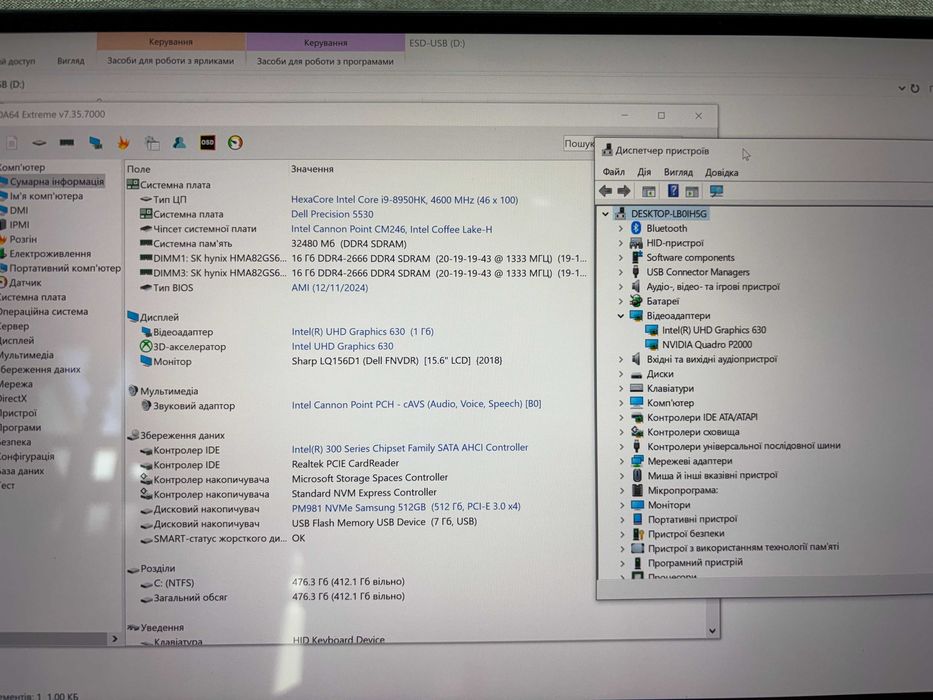Click the help question mark icon in Device Manager
This screenshot has width=933, height=700.
pyautogui.click(x=673, y=191)
